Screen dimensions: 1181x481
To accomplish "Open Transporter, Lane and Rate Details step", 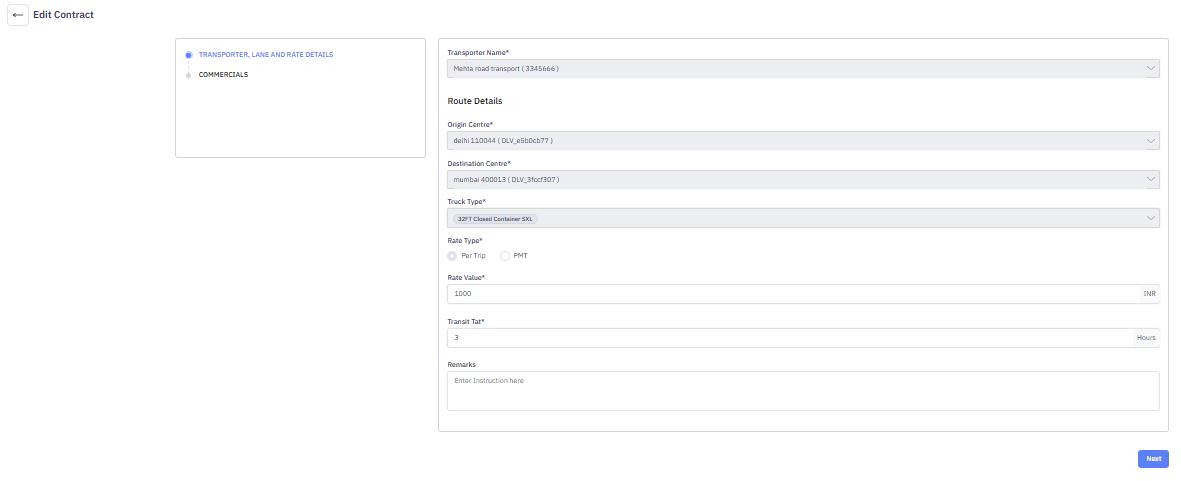I will click(x=266, y=55).
